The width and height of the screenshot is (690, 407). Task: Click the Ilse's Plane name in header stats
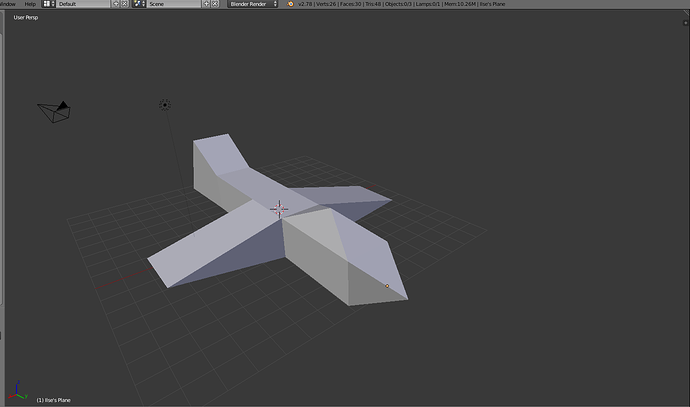(492, 4)
